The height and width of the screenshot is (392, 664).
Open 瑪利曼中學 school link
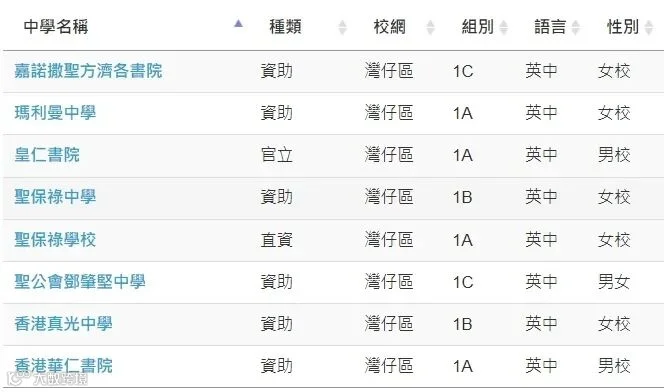[55, 113]
